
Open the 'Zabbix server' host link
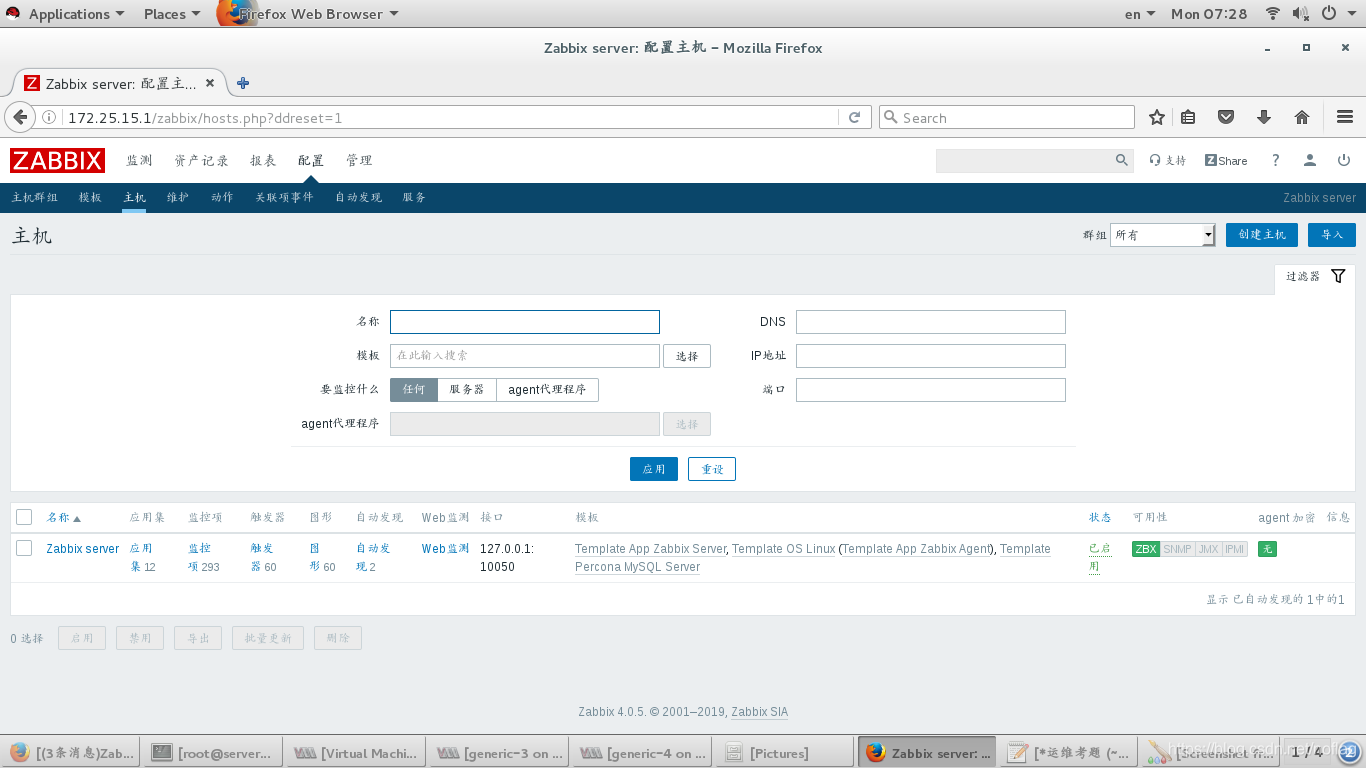(x=82, y=549)
